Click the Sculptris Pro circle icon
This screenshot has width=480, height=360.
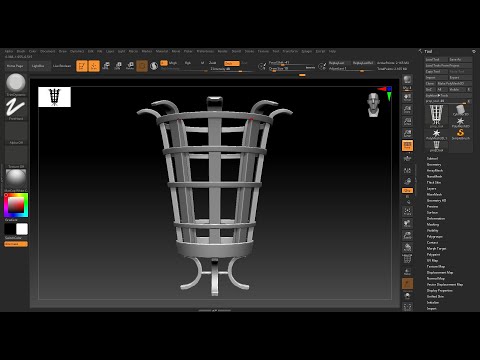coord(154,66)
